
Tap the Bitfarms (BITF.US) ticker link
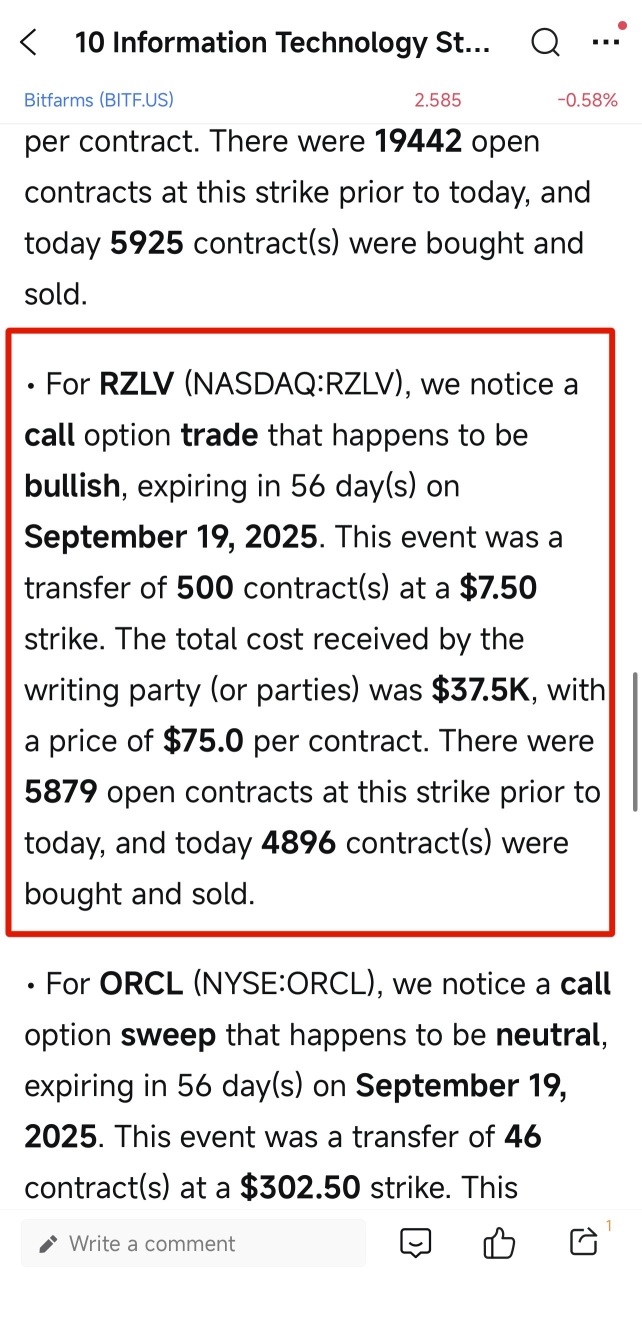pyautogui.click(x=99, y=100)
